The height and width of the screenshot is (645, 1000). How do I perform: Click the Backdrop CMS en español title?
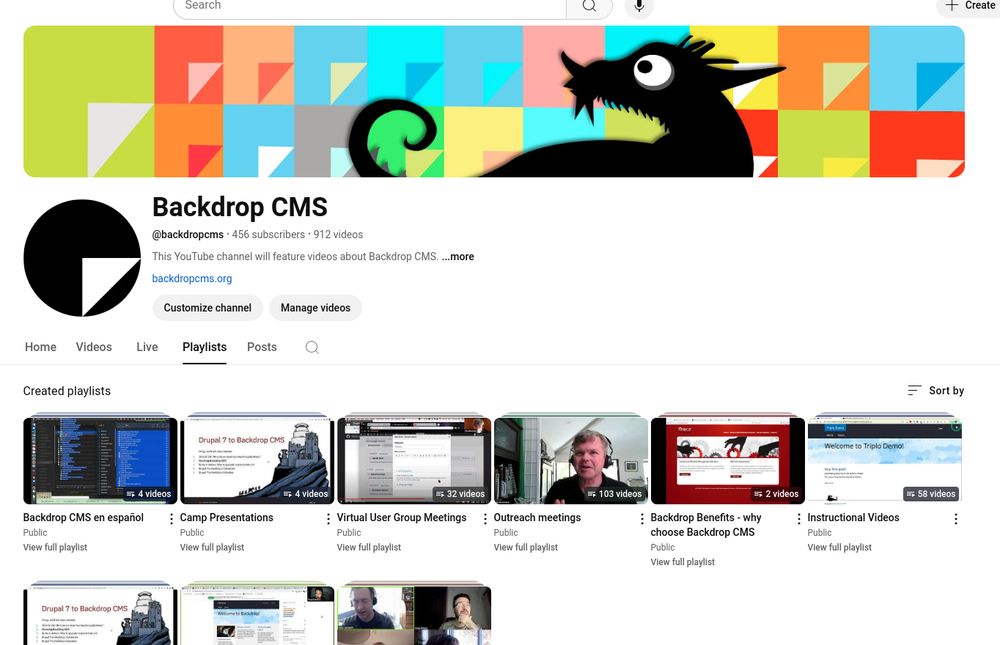[84, 517]
